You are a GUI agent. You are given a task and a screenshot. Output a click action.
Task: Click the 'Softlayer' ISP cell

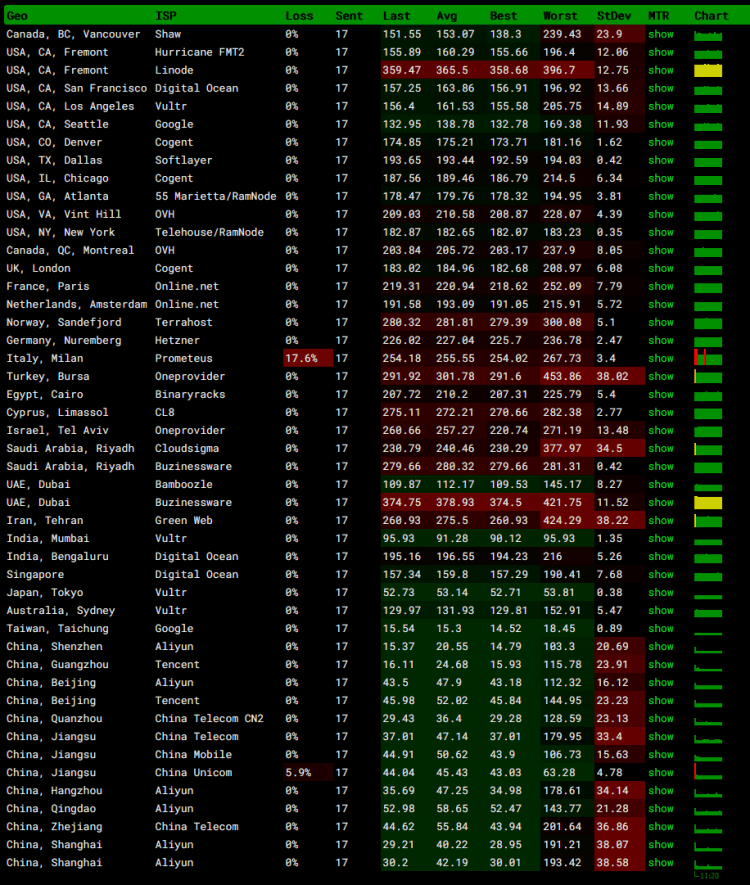[184, 160]
